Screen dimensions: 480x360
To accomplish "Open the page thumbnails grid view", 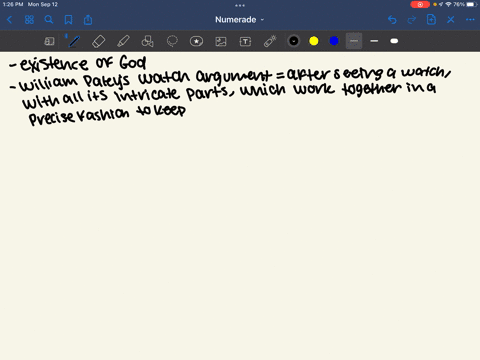I will click(x=29, y=20).
